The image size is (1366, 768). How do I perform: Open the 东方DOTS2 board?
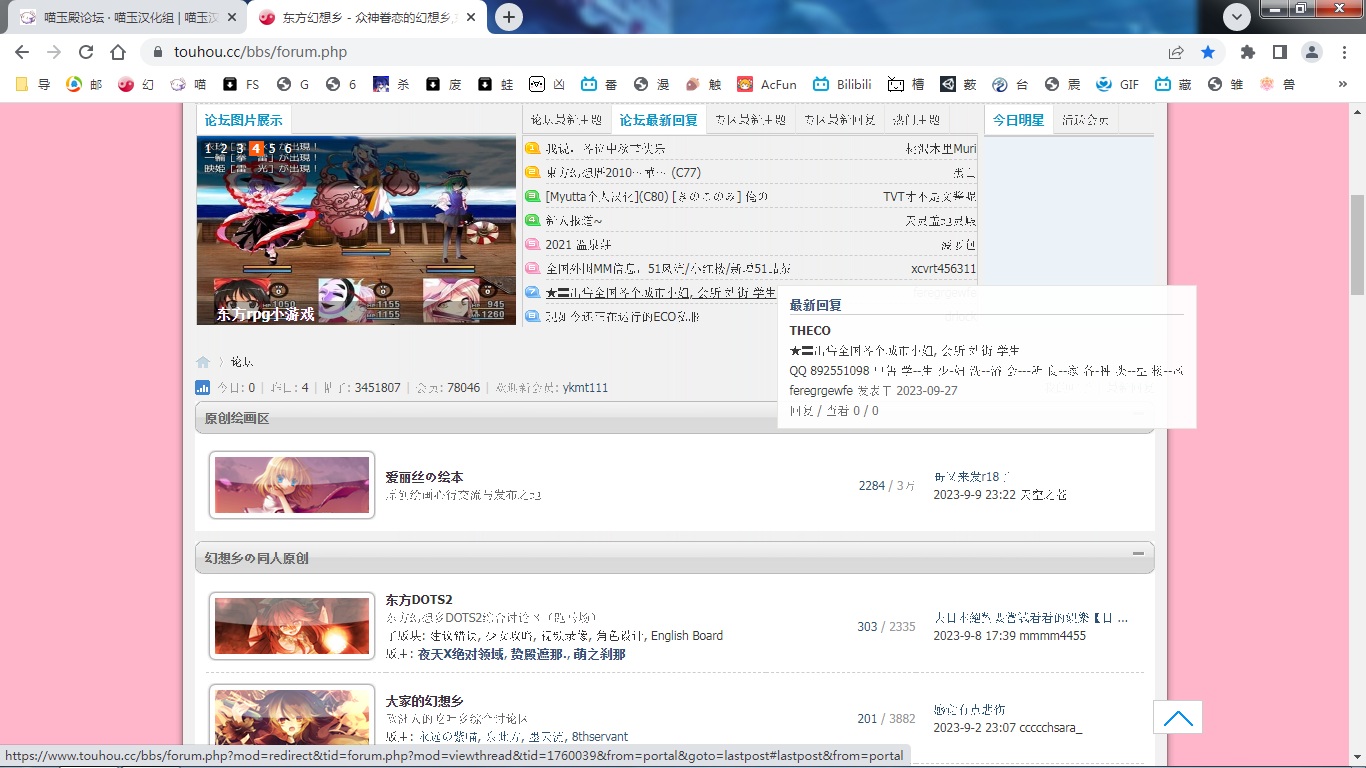tap(419, 600)
